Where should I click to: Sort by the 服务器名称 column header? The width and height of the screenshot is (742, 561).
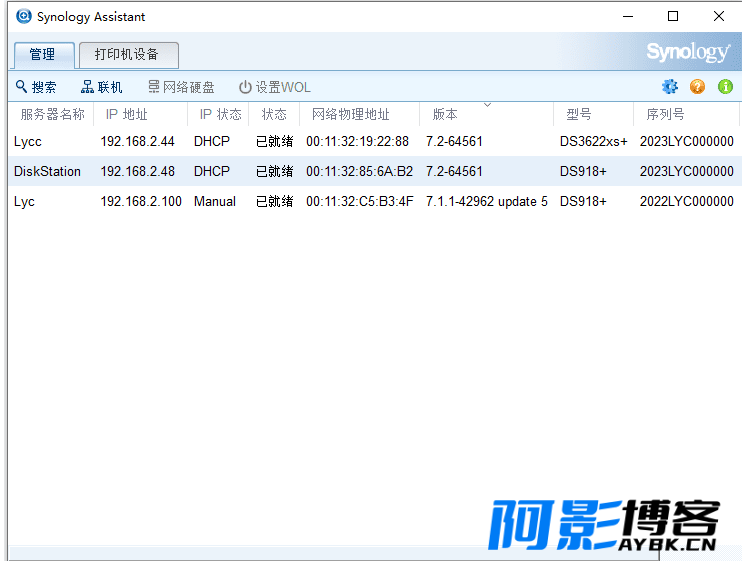point(51,114)
